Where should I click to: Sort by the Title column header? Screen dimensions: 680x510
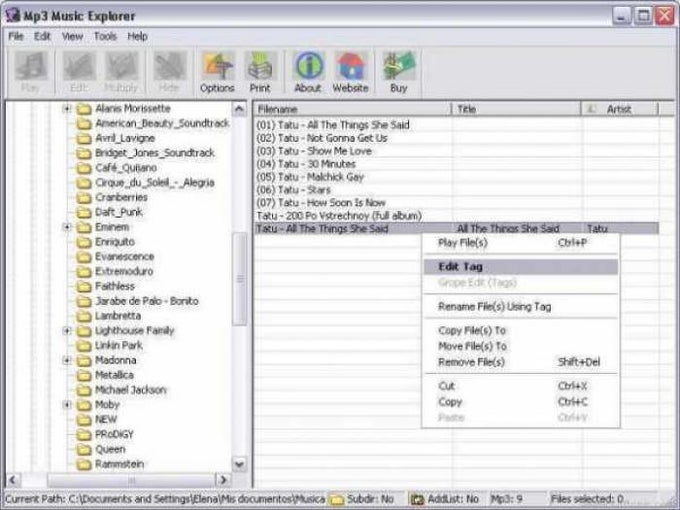(x=517, y=109)
